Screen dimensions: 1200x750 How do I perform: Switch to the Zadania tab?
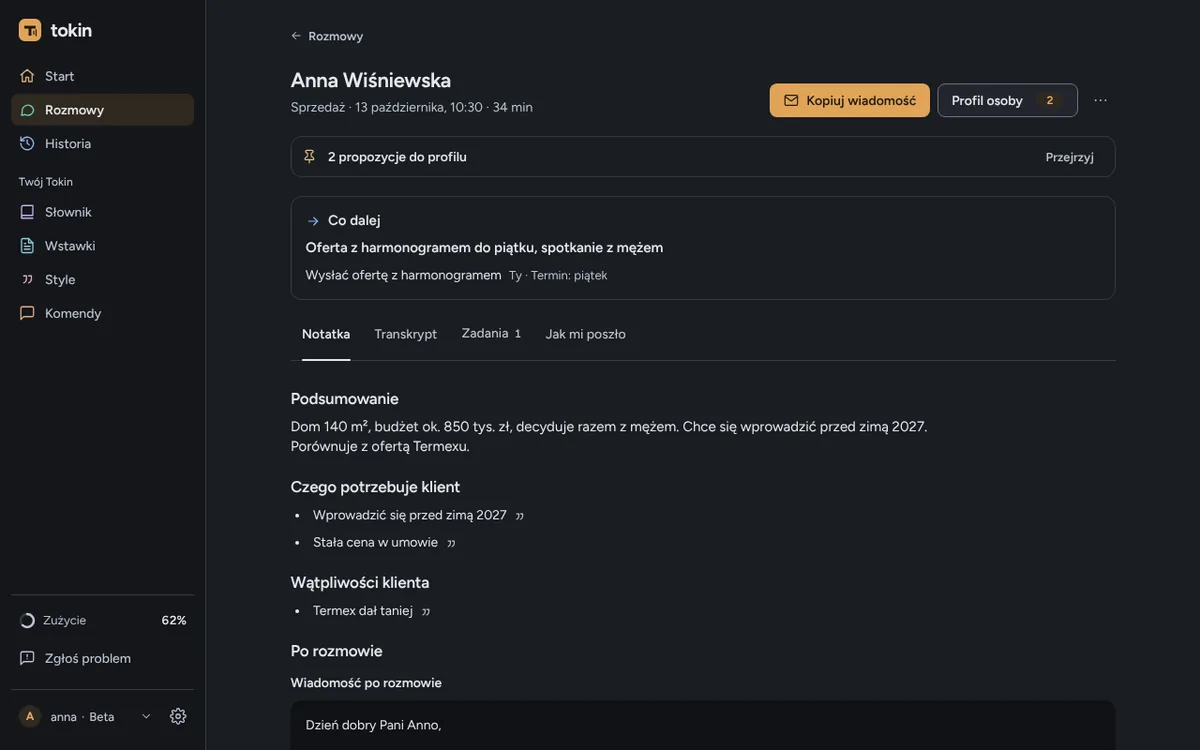tap(491, 334)
